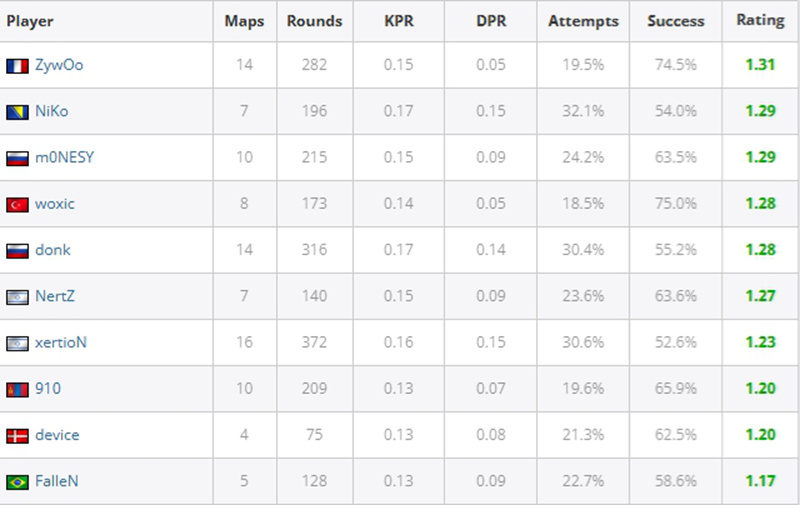Sort the table by Rating column
Image resolution: width=800 pixels, height=505 pixels.
click(x=760, y=20)
